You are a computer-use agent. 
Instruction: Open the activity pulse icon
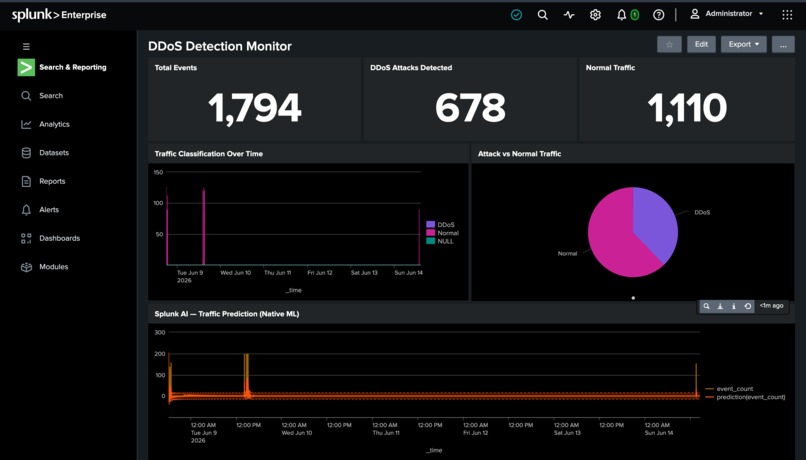pos(569,15)
